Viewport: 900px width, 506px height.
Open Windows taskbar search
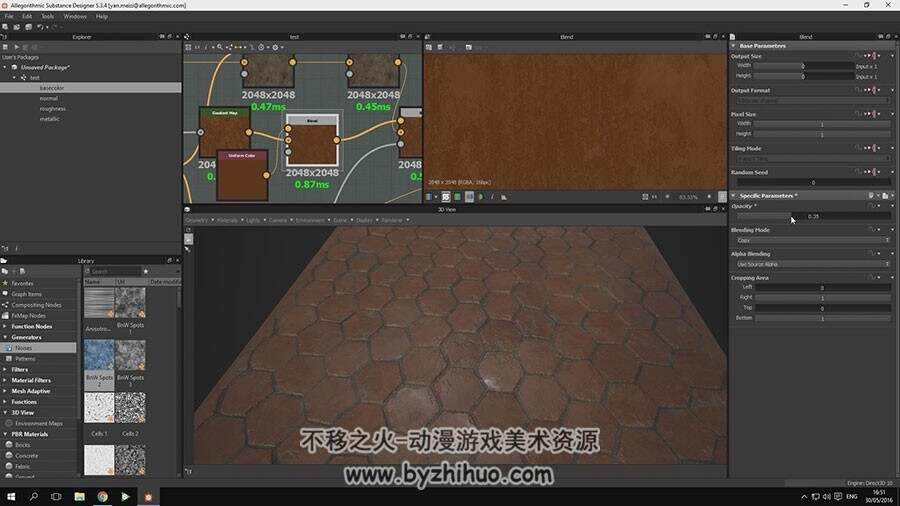[x=33, y=497]
